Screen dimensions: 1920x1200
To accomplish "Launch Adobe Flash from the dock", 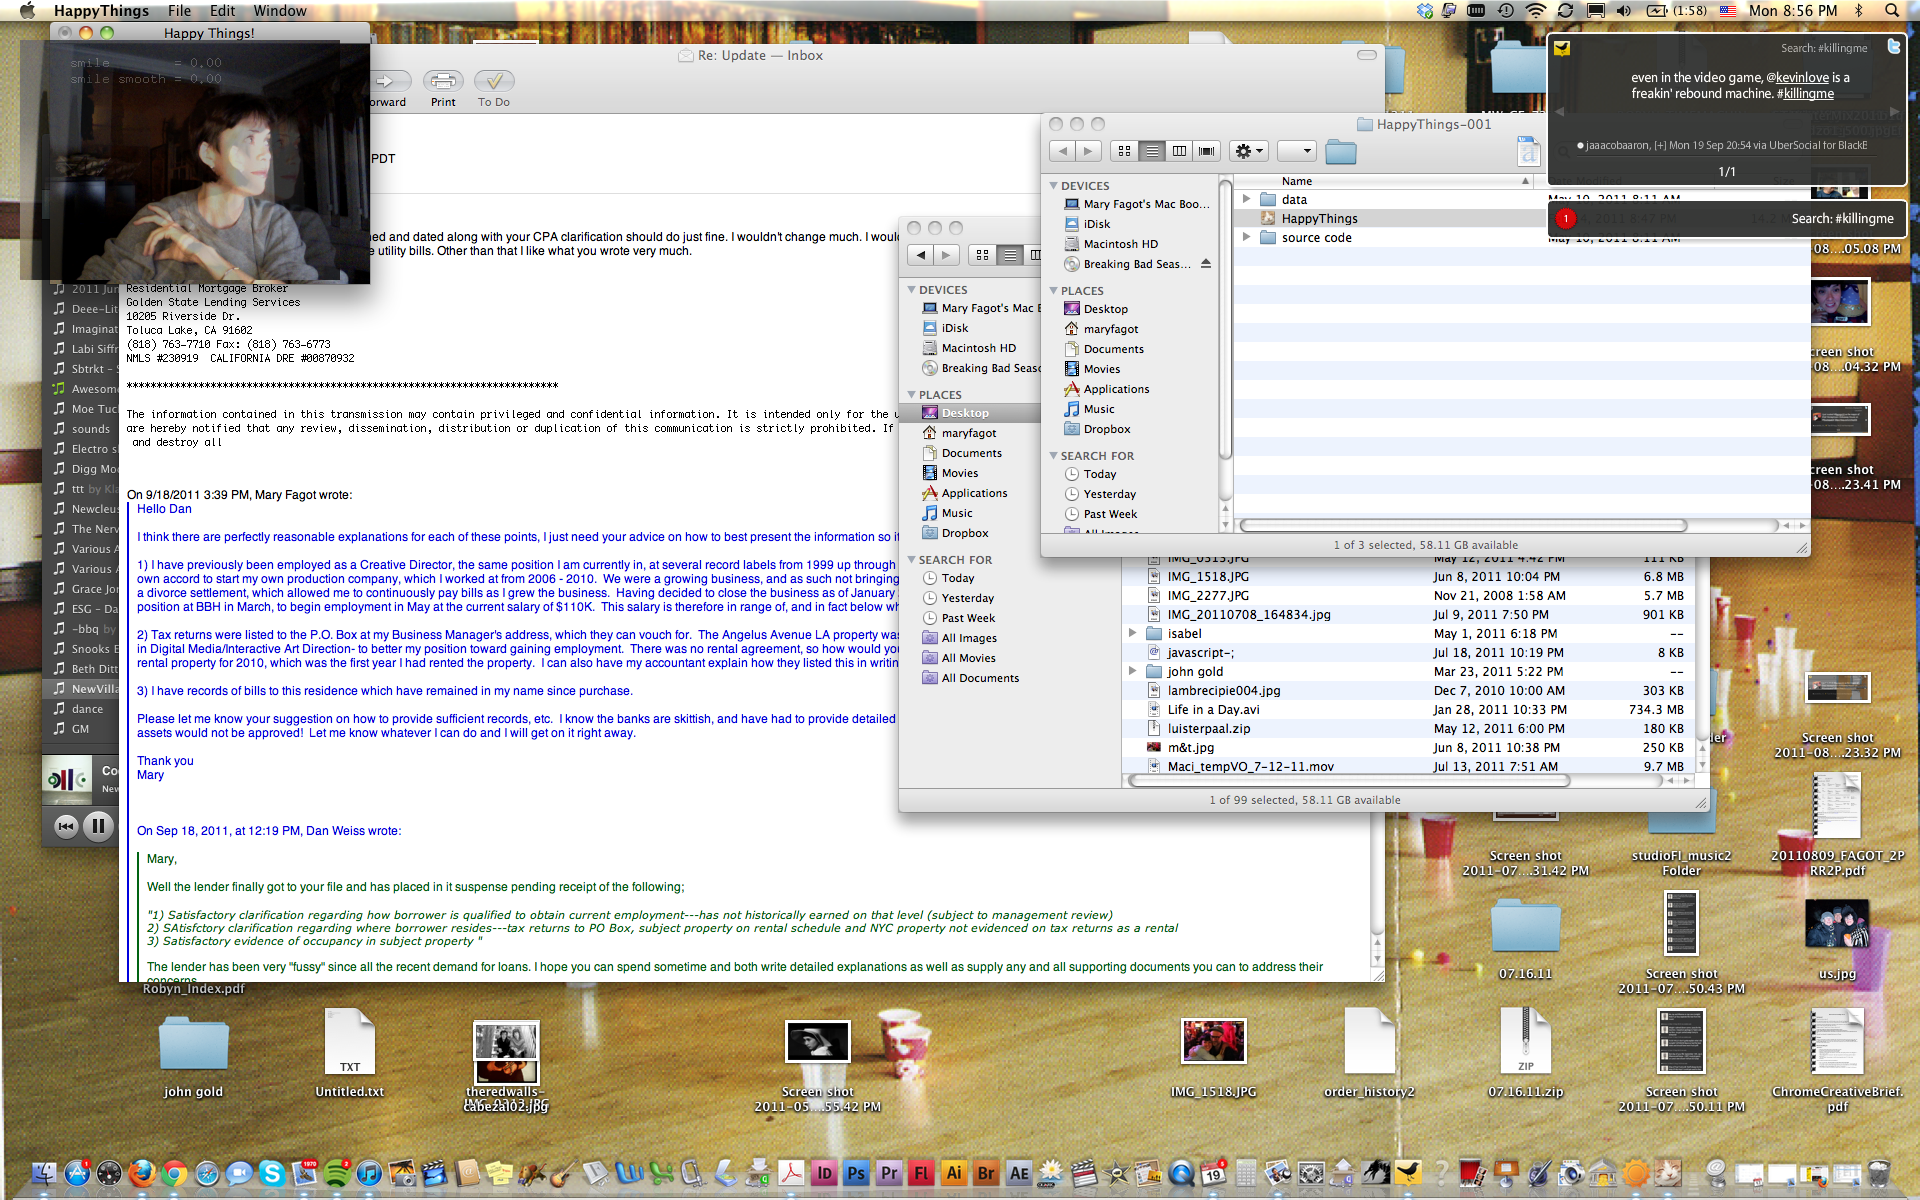I will tap(921, 1173).
